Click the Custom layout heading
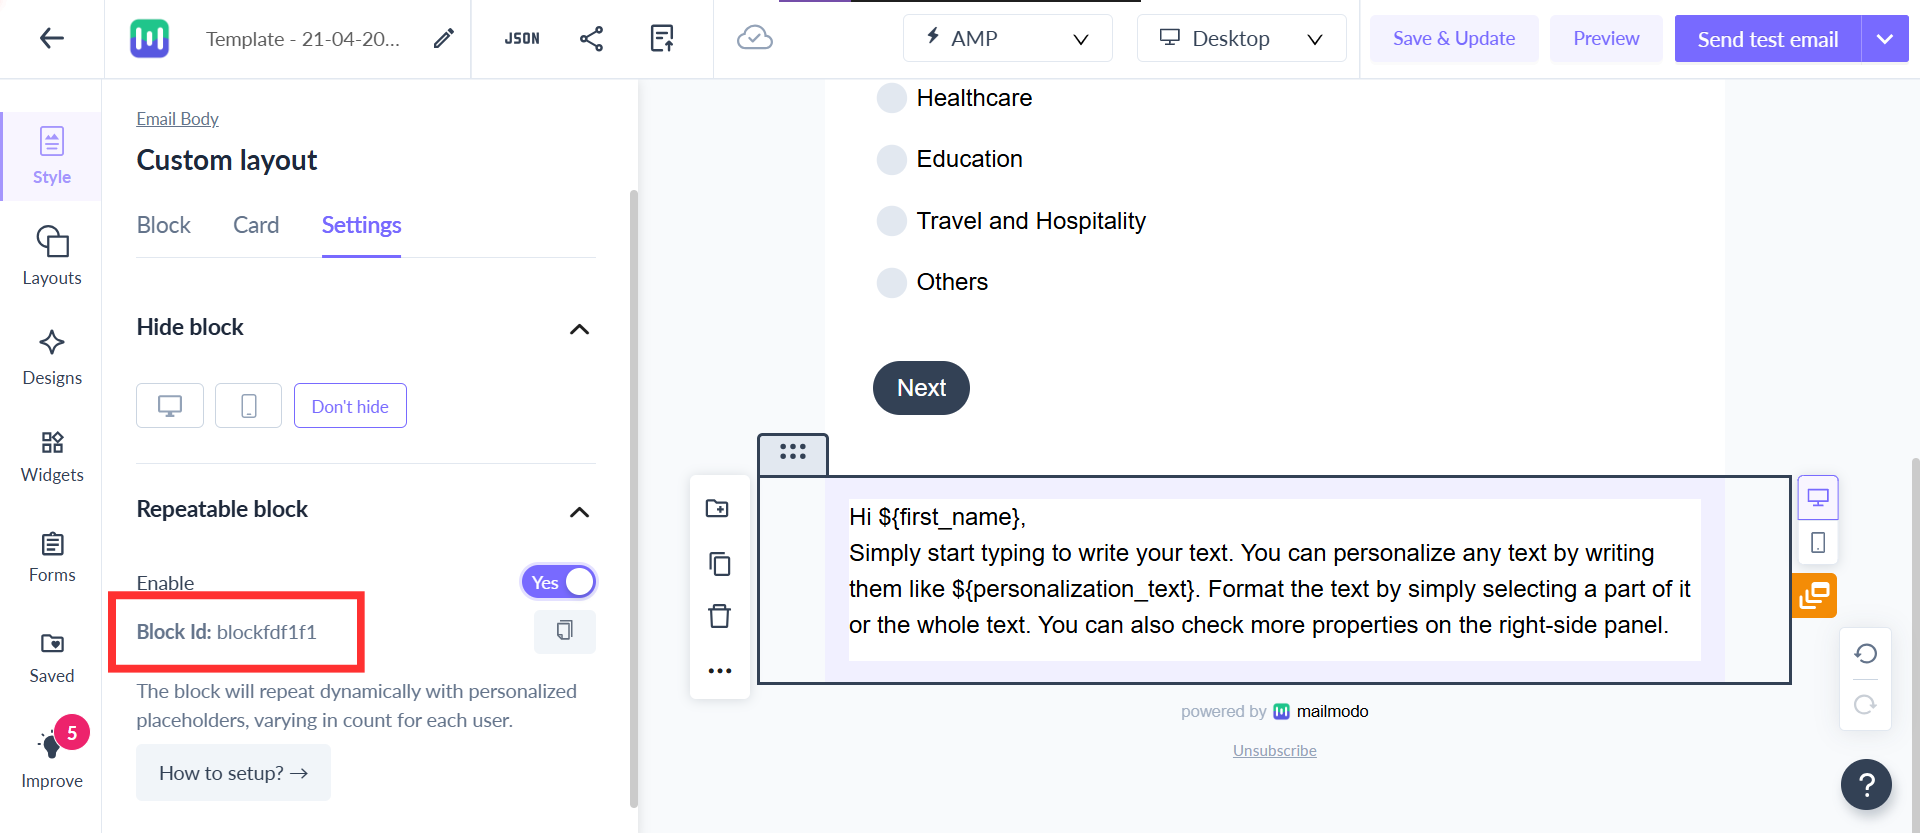This screenshot has height=835, width=1920. click(x=227, y=160)
